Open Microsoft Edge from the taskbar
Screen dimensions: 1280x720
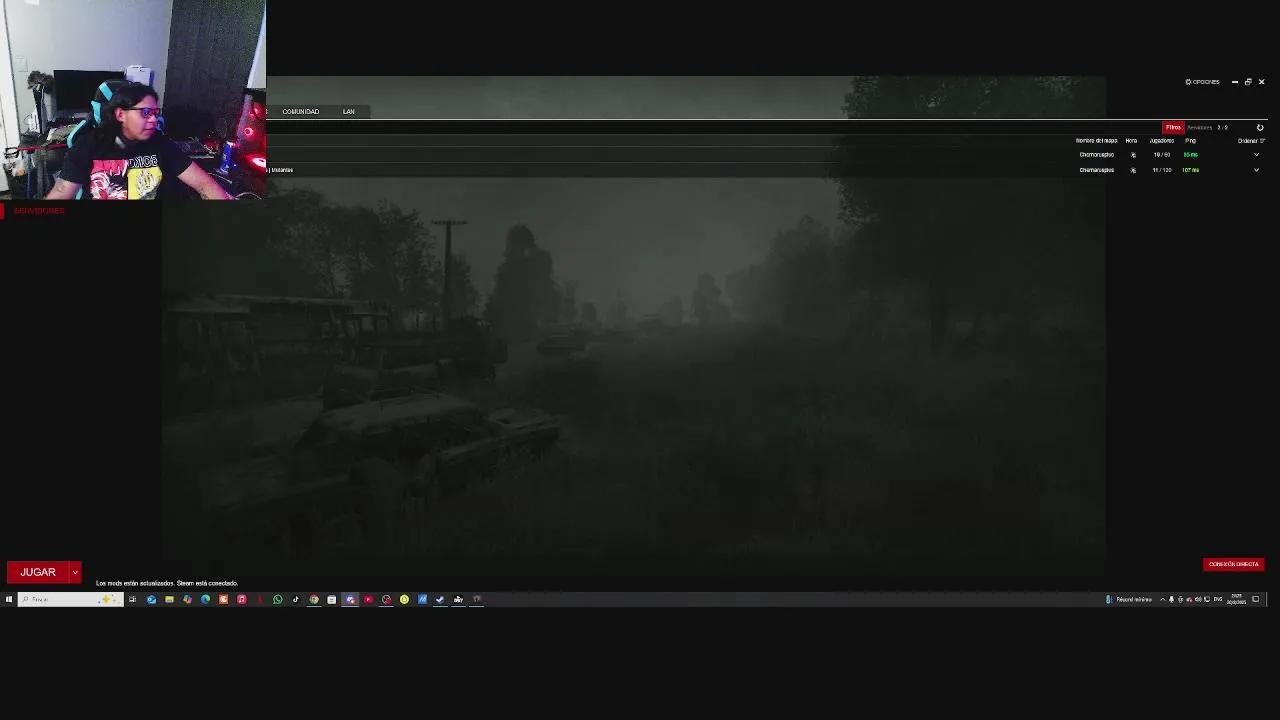205,599
